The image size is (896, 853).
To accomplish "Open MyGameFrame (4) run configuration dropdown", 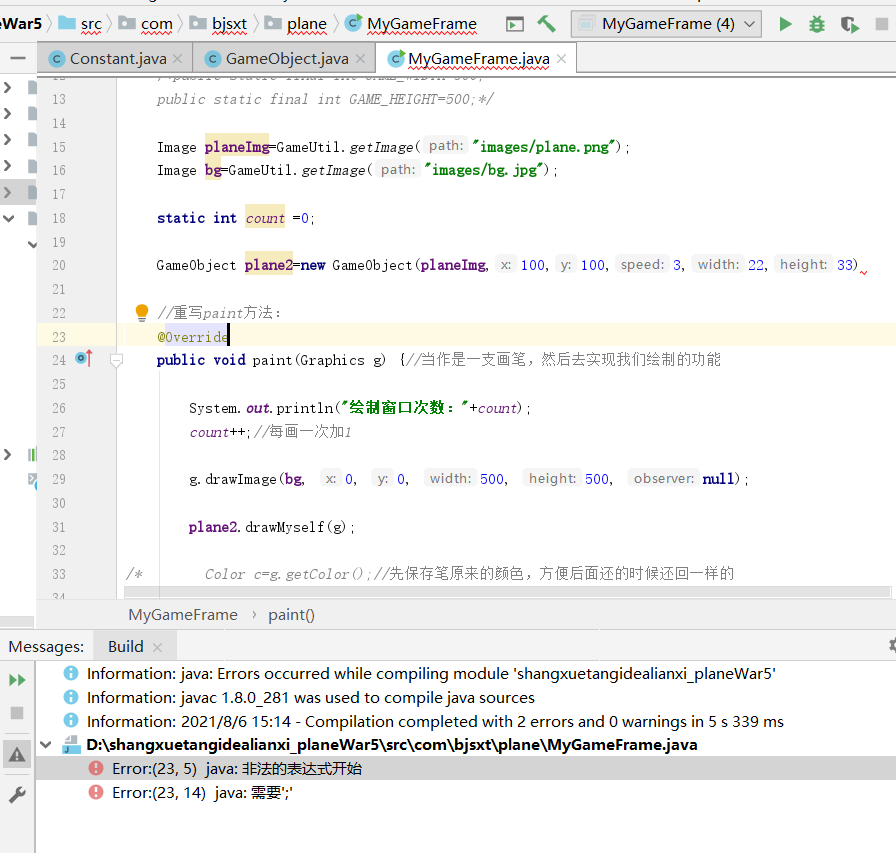I will coord(666,24).
